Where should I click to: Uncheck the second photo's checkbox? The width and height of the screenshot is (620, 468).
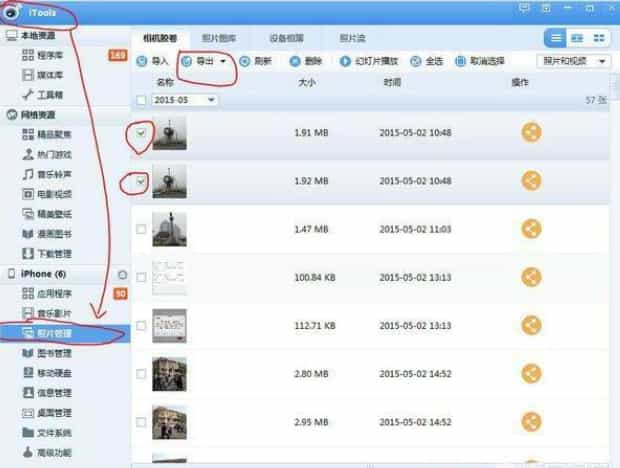[141, 181]
